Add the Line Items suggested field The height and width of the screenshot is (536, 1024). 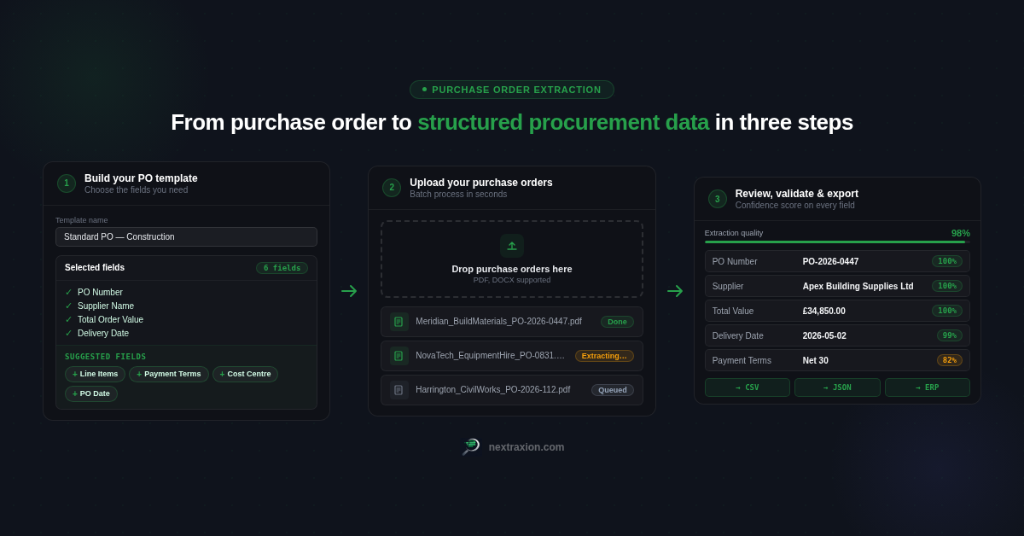click(x=95, y=374)
